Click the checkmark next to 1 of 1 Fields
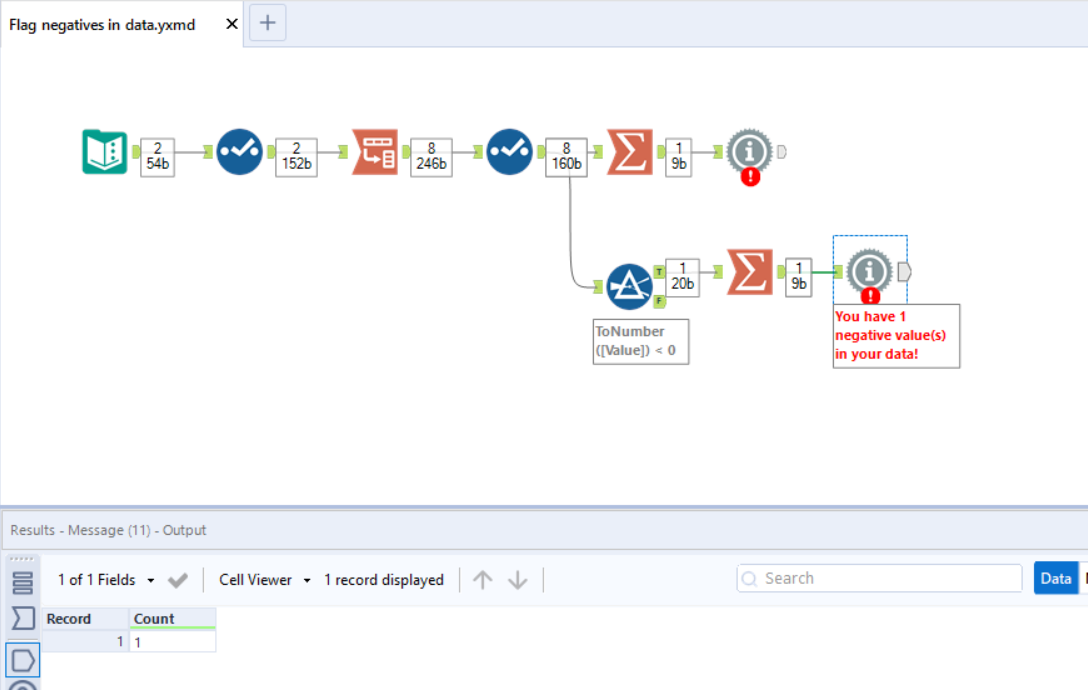 pyautogui.click(x=179, y=579)
